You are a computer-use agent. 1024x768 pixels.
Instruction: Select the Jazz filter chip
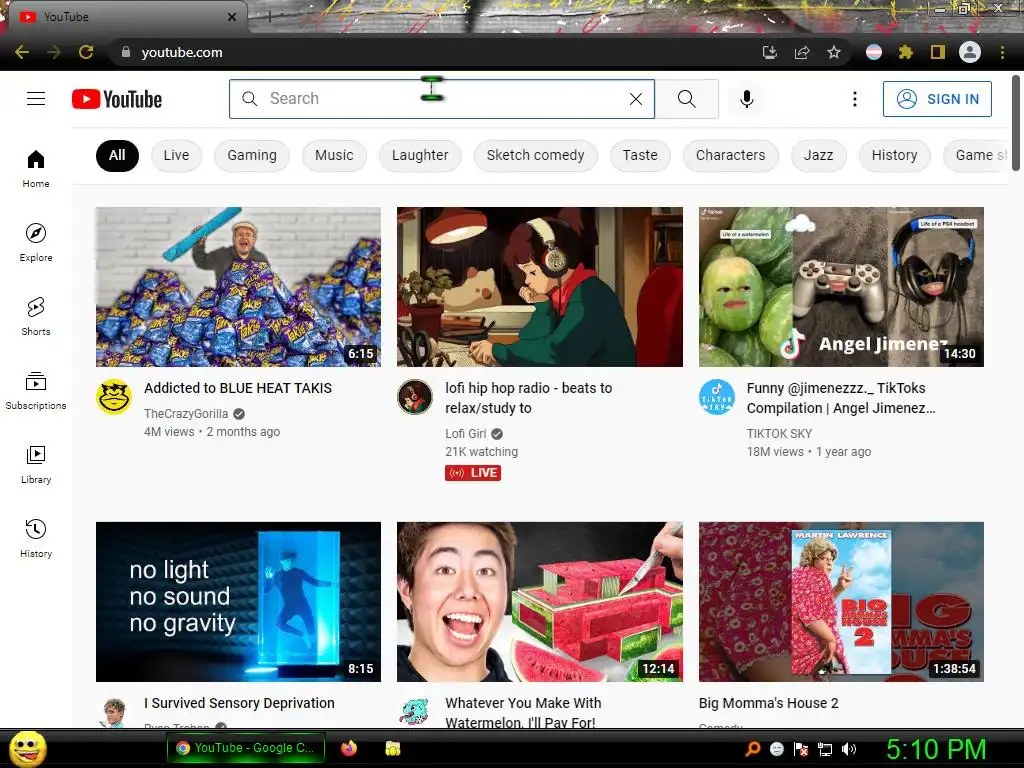pos(818,155)
